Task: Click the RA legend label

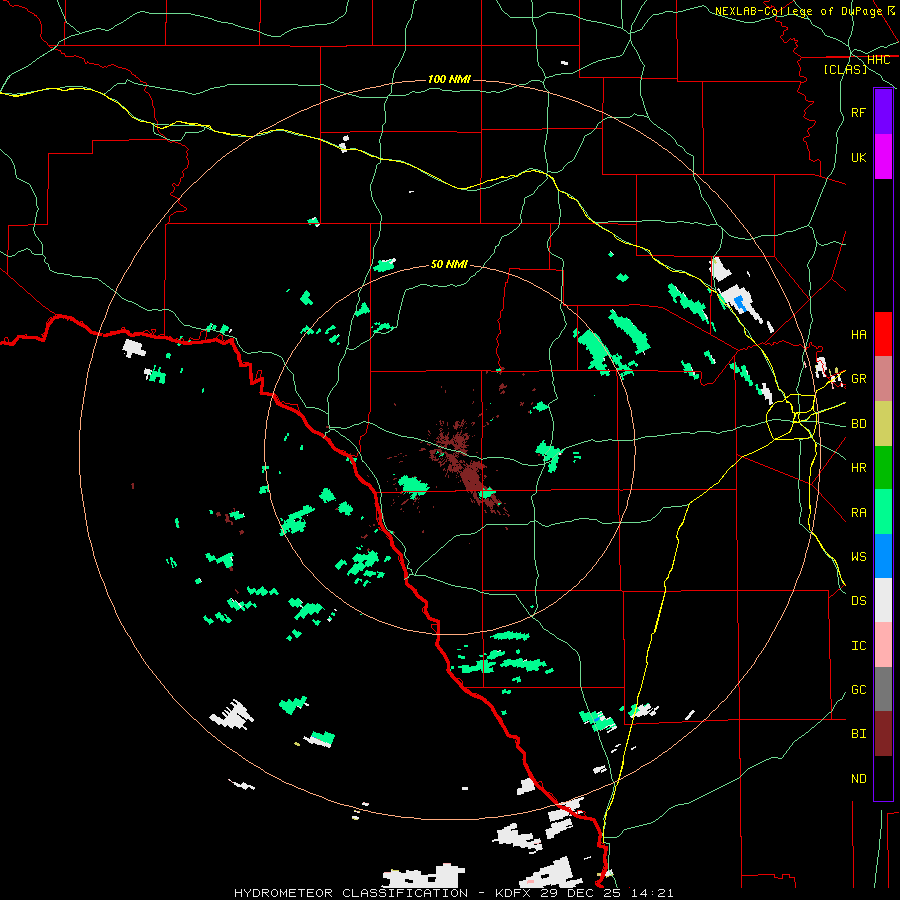Action: [x=858, y=512]
